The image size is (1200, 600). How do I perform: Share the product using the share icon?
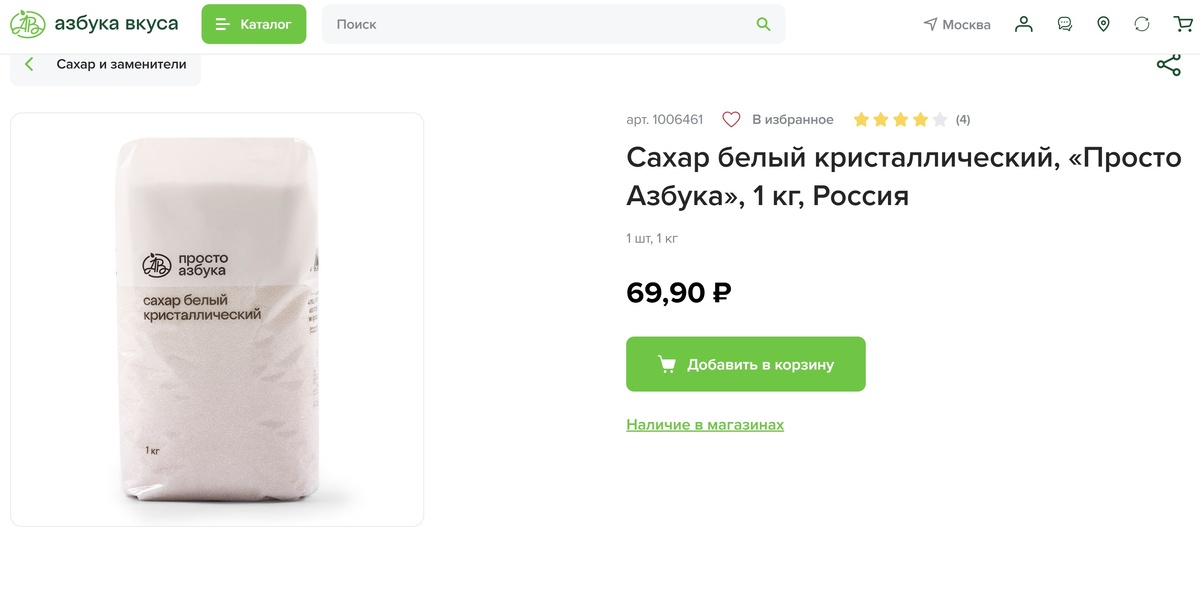(x=1168, y=64)
